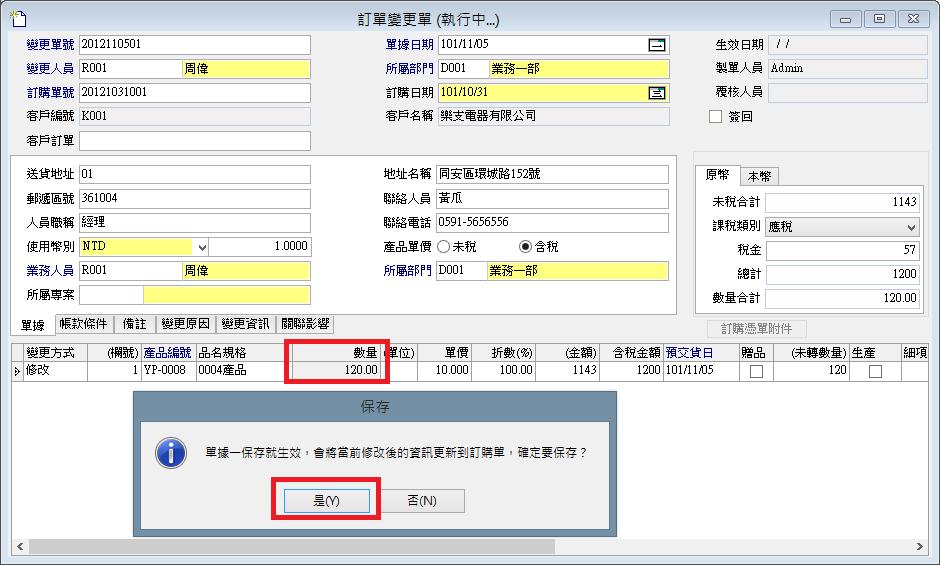The image size is (940, 565).
Task: Click 否(N) to cancel saving
Action: tap(421, 501)
